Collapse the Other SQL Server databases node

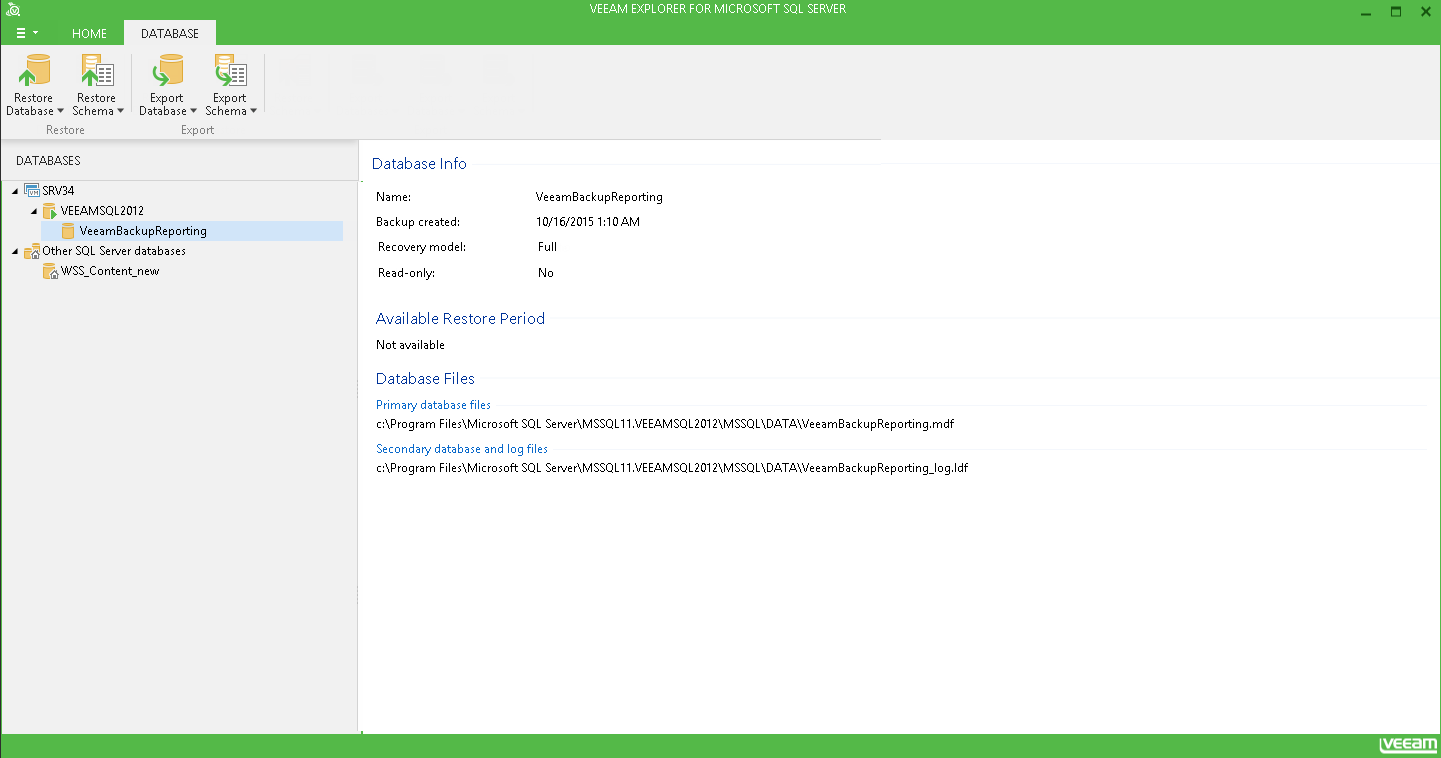[x=15, y=251]
